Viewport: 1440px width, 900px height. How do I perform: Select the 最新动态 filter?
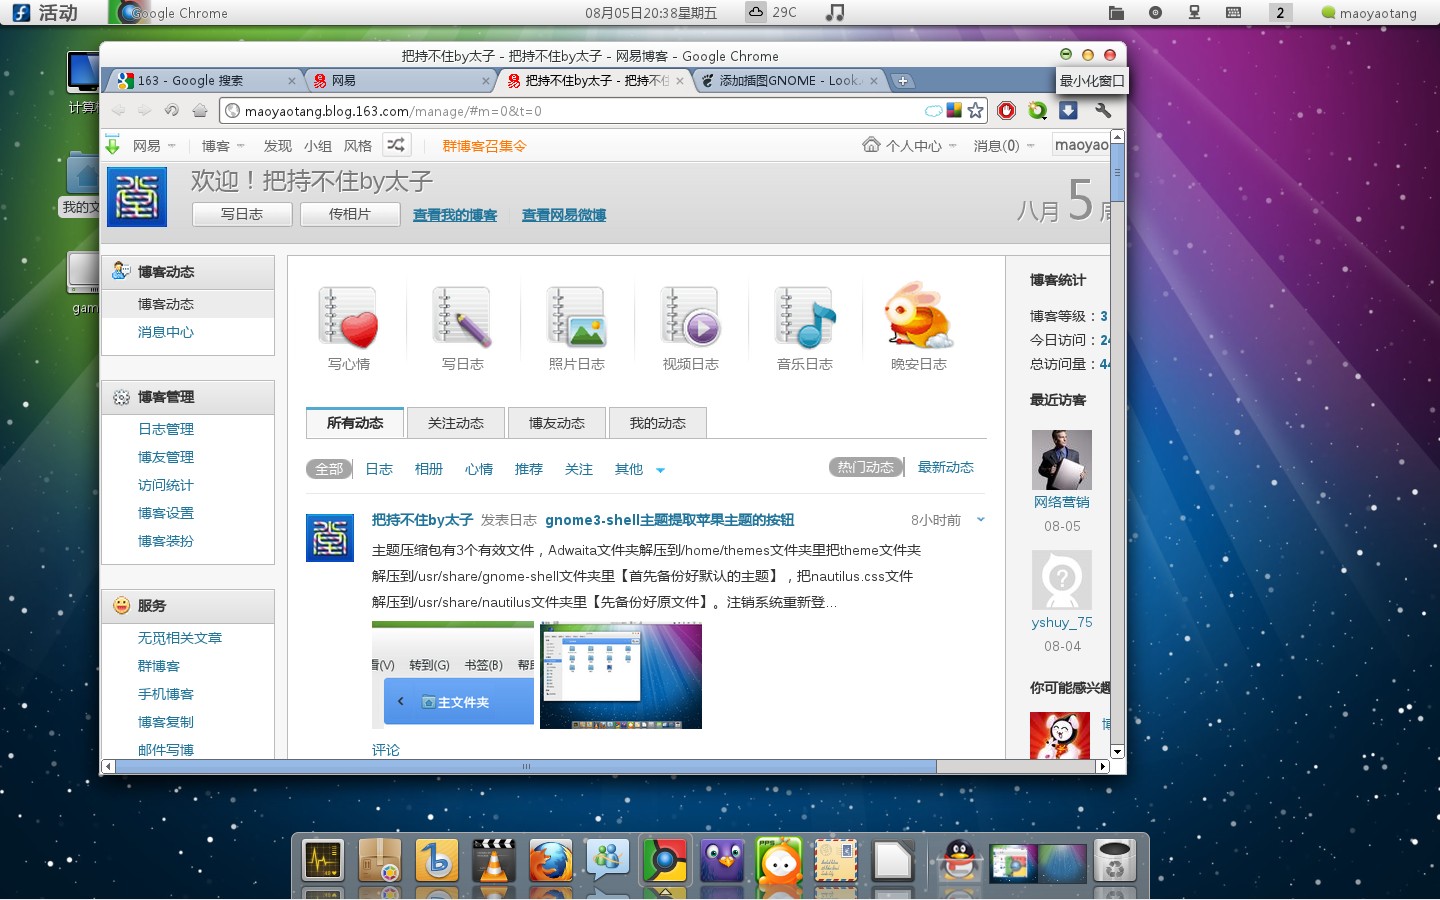coord(946,467)
